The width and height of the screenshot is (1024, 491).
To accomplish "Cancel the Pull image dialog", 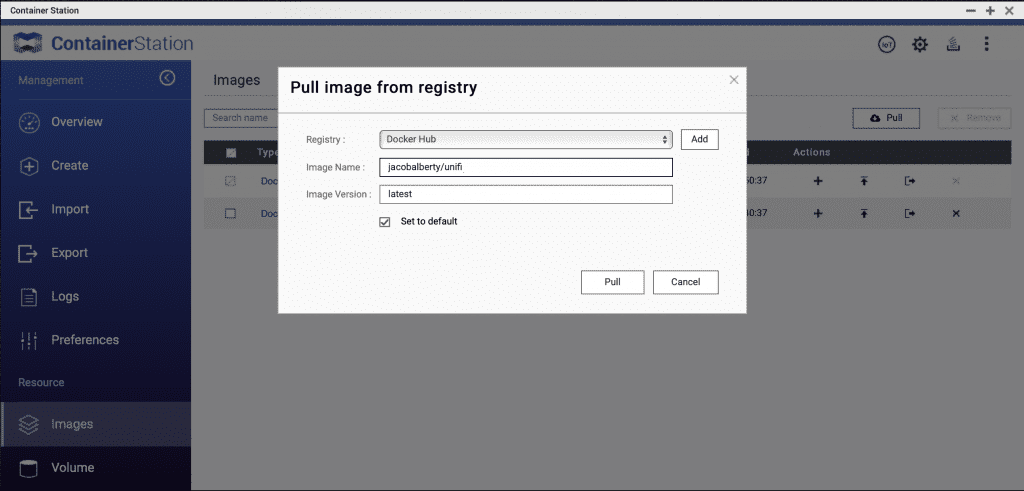I will pos(686,282).
